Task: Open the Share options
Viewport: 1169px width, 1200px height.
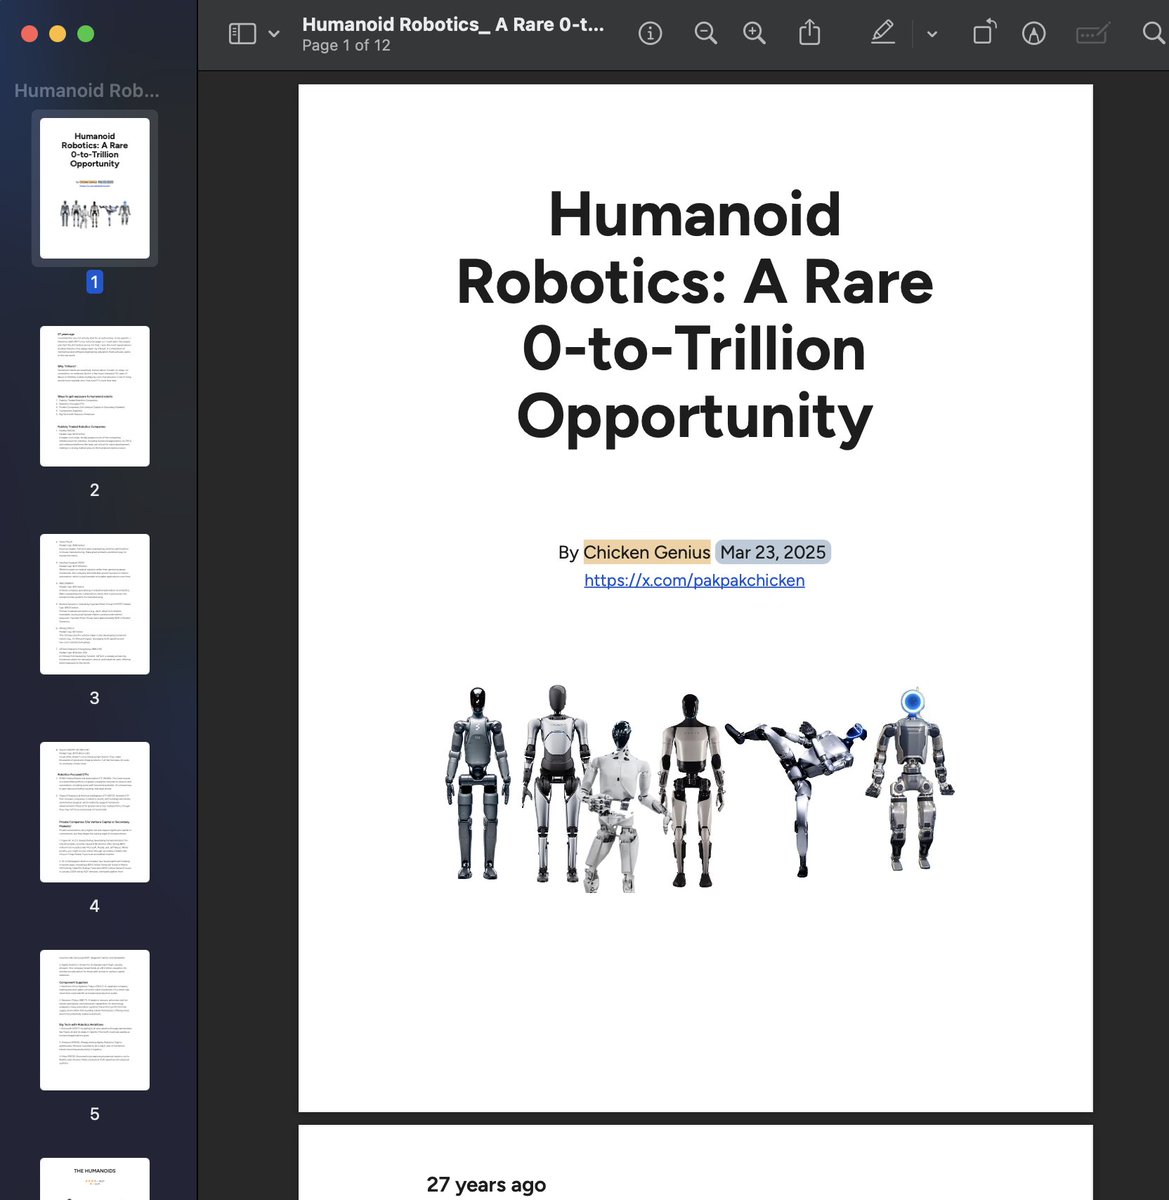Action: (x=809, y=33)
